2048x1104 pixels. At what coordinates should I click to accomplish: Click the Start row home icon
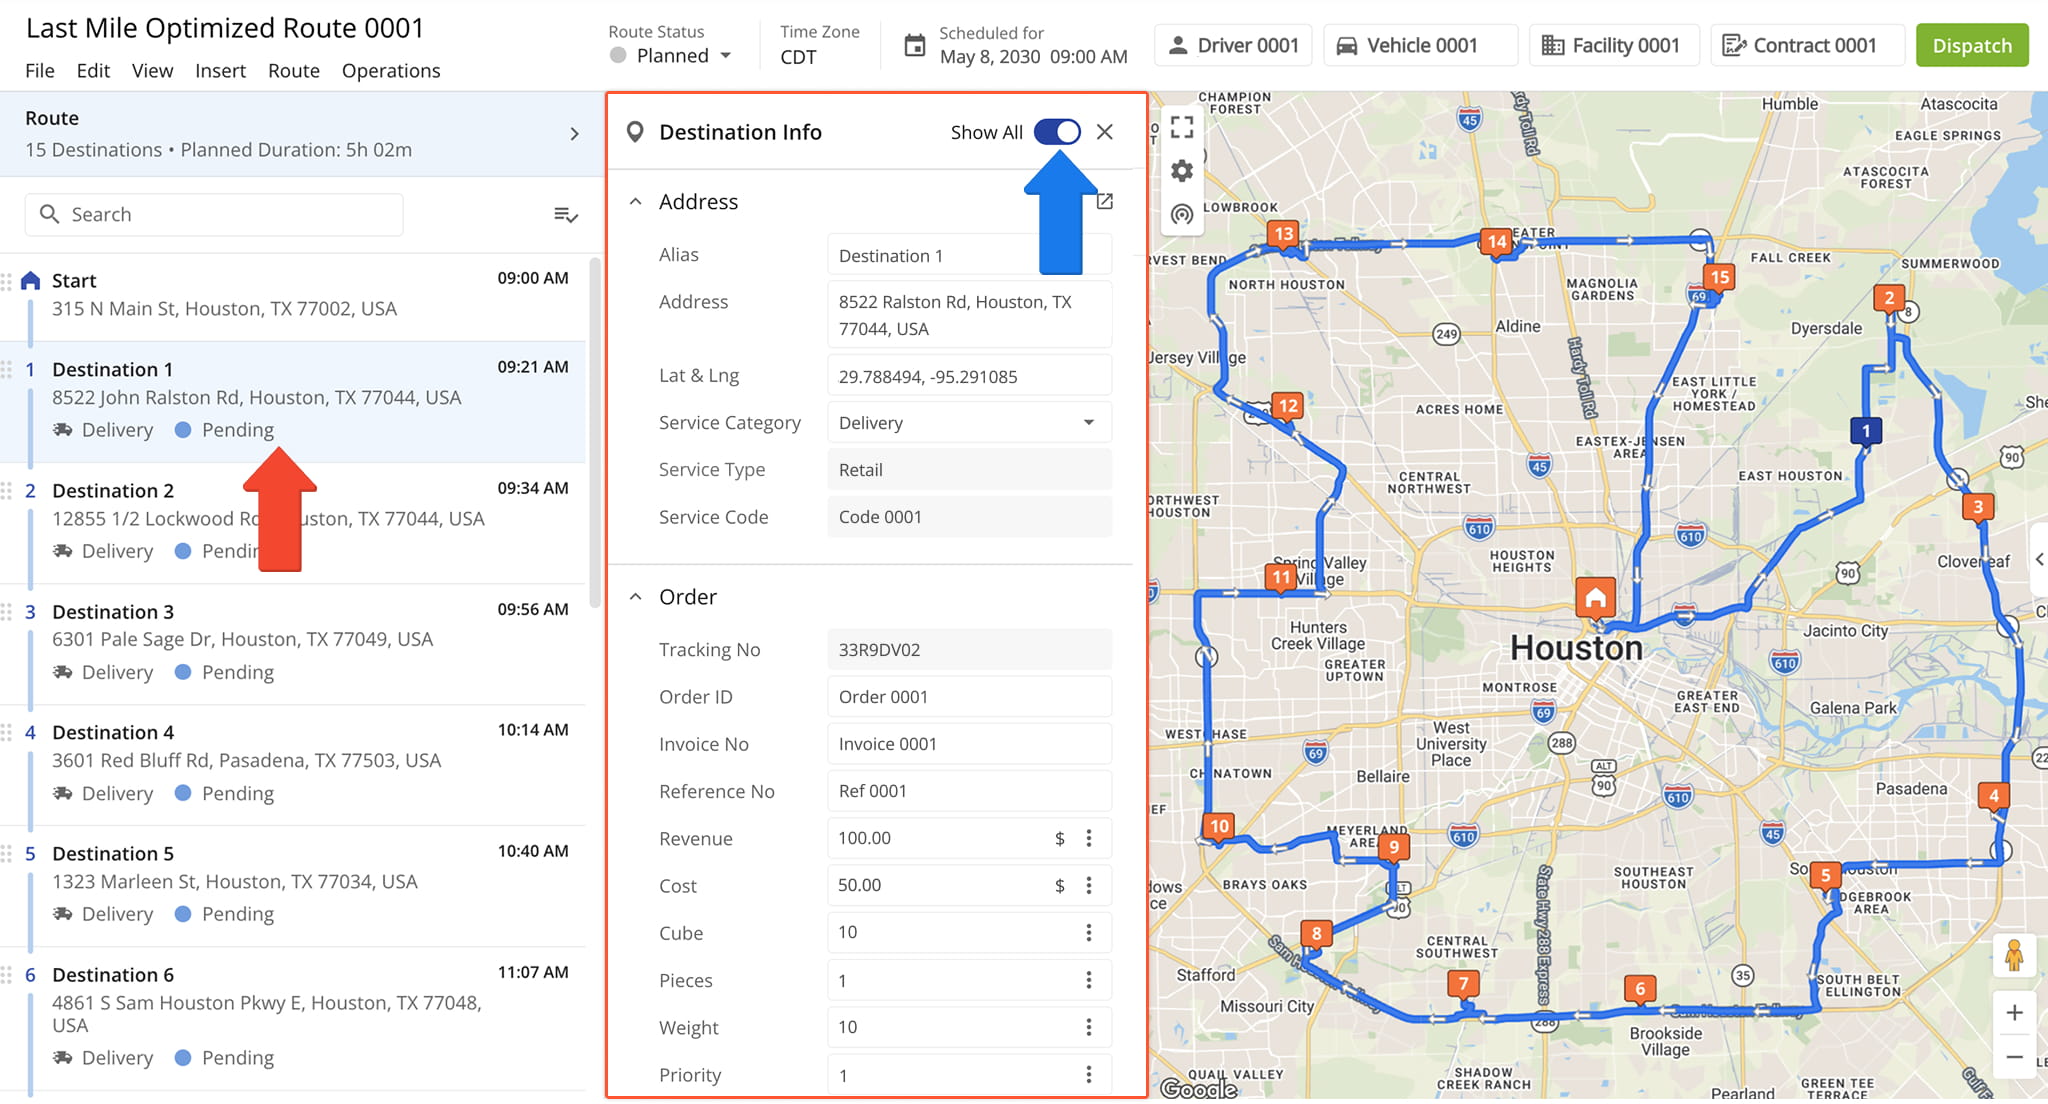(x=31, y=281)
